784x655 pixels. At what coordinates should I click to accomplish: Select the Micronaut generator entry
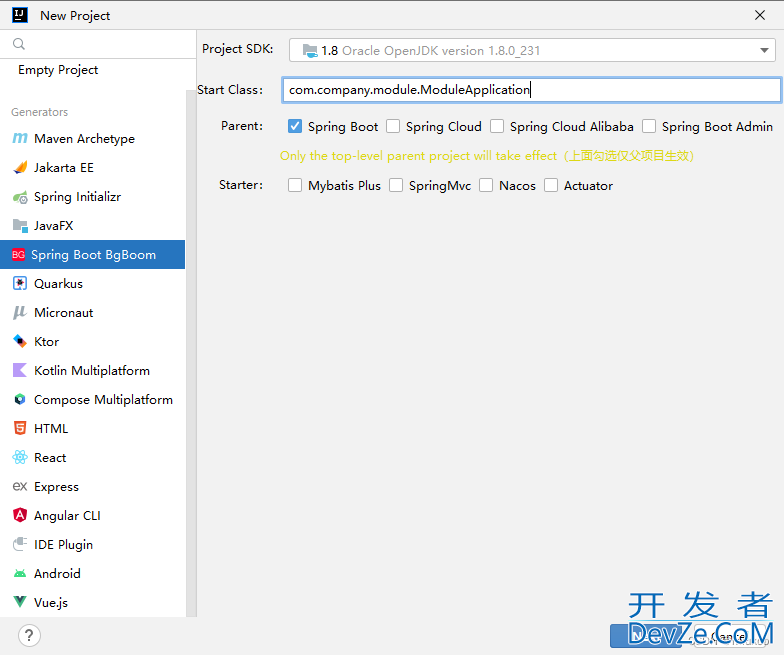(63, 313)
